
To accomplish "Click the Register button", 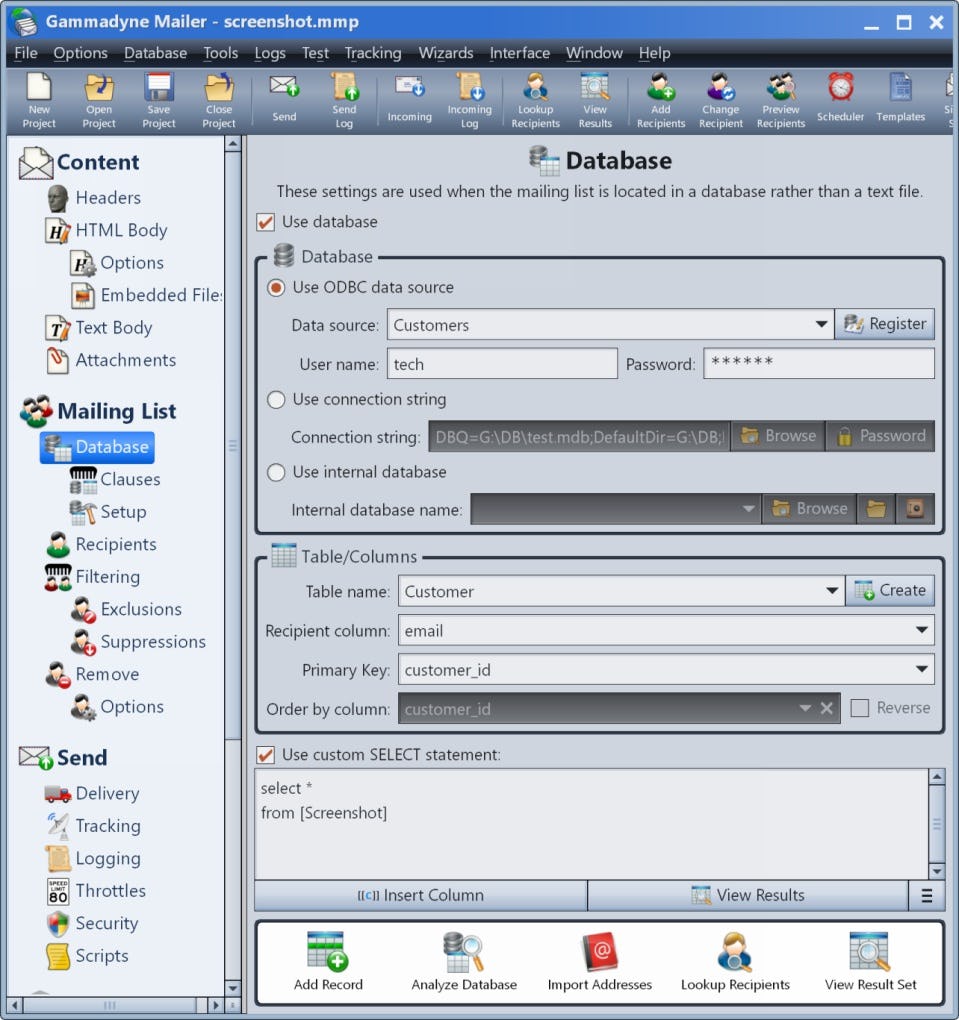I will pyautogui.click(x=885, y=323).
